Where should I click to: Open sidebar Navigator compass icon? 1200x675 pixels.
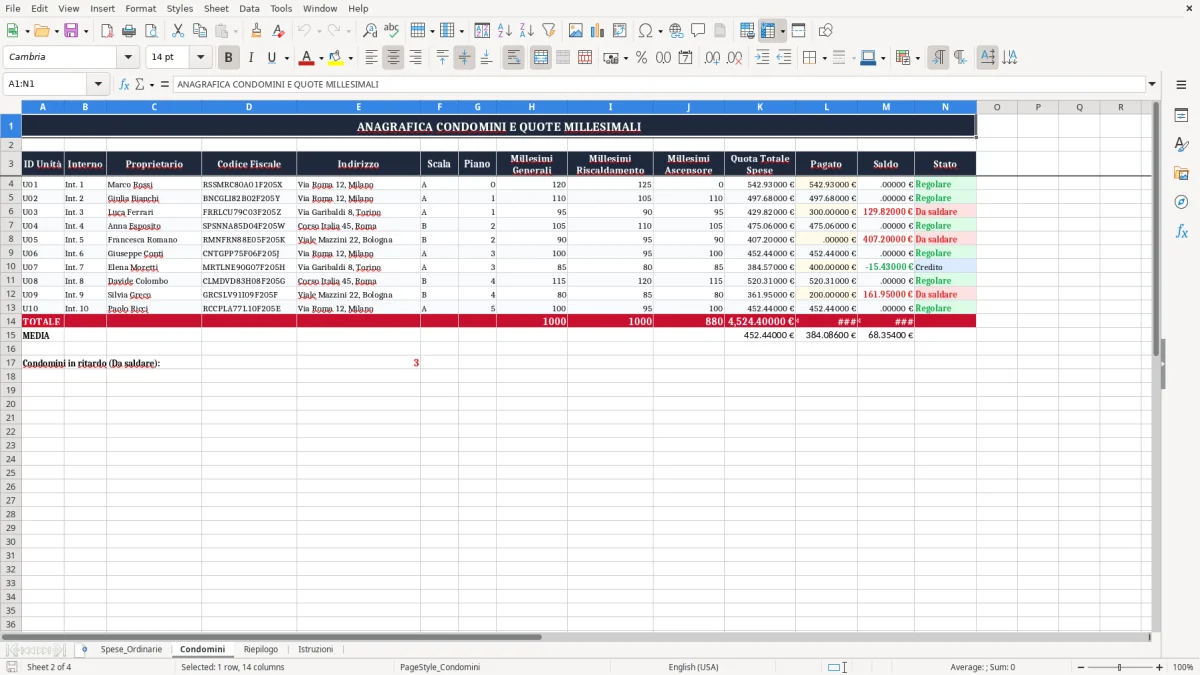1181,202
